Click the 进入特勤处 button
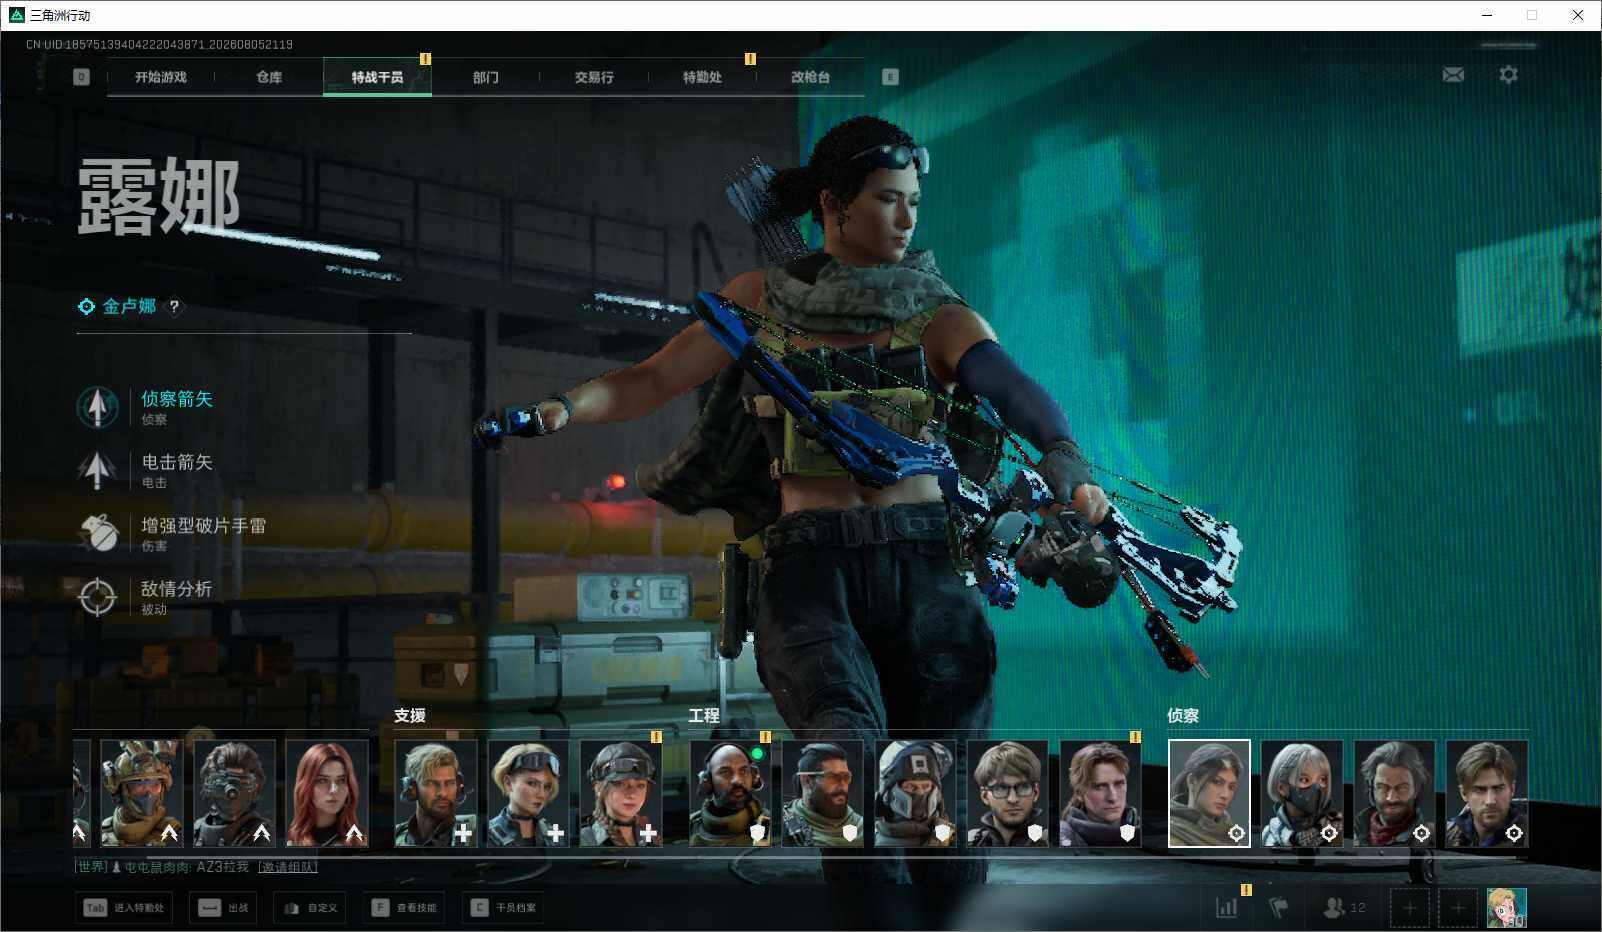1602x932 pixels. pos(124,908)
